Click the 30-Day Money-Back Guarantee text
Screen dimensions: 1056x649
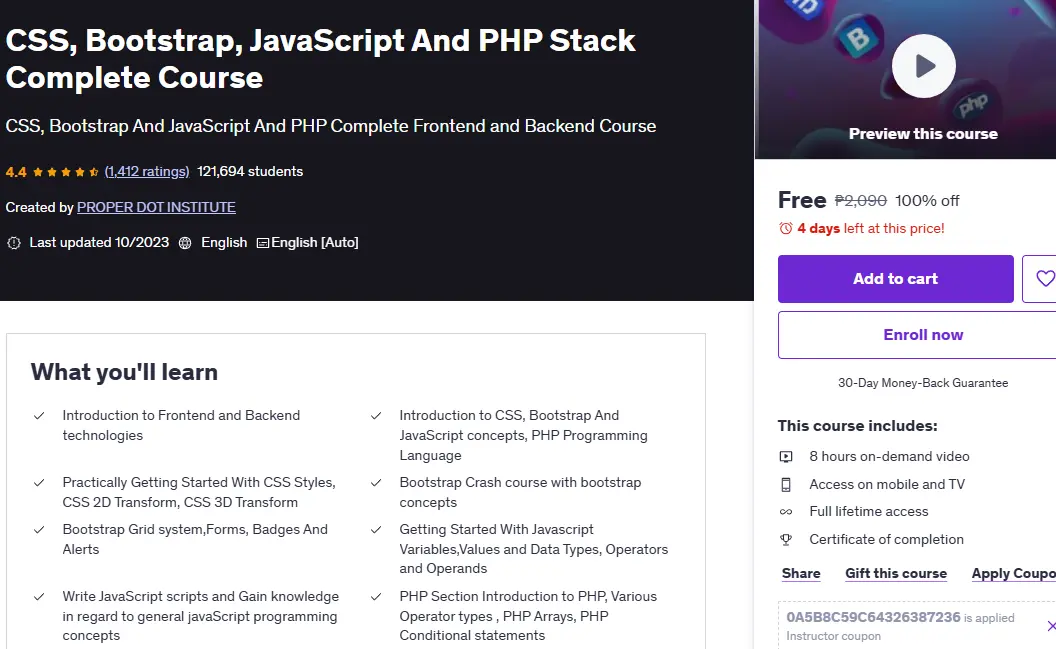[x=923, y=383]
